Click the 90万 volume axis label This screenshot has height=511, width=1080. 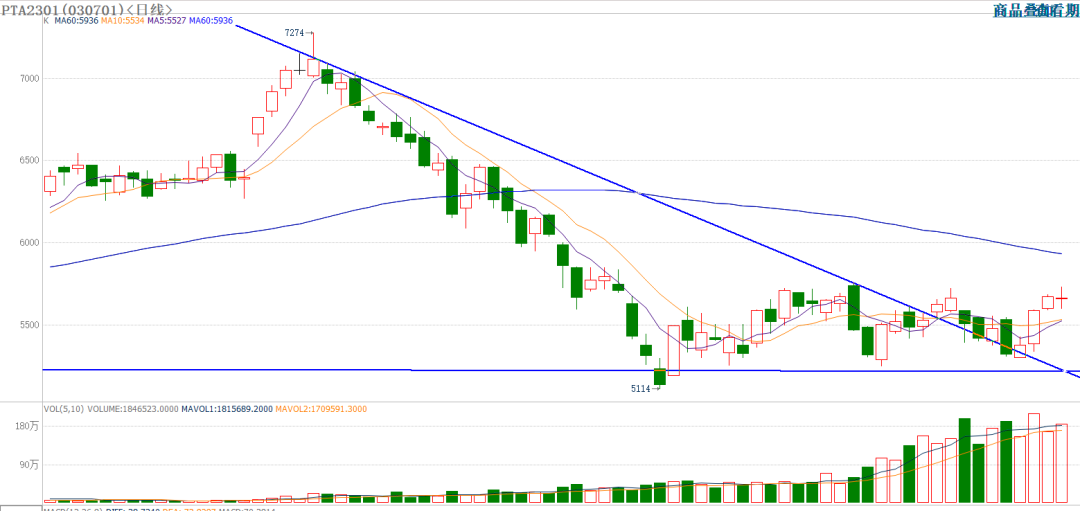30,465
